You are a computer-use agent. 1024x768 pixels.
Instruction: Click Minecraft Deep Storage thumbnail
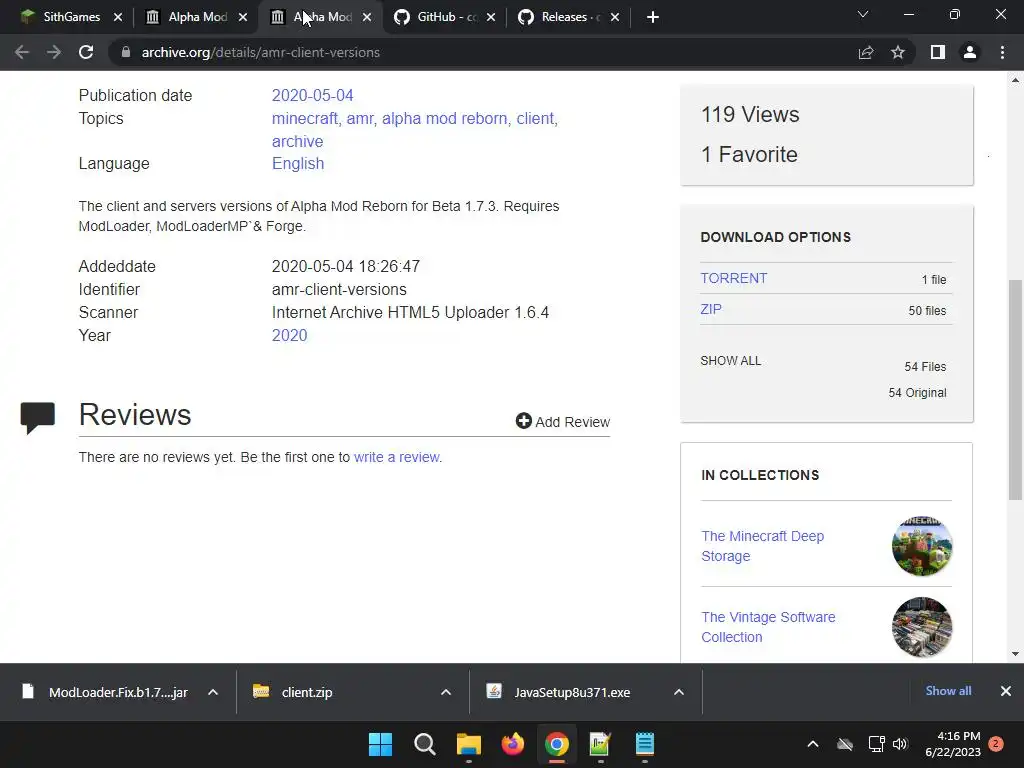[921, 546]
